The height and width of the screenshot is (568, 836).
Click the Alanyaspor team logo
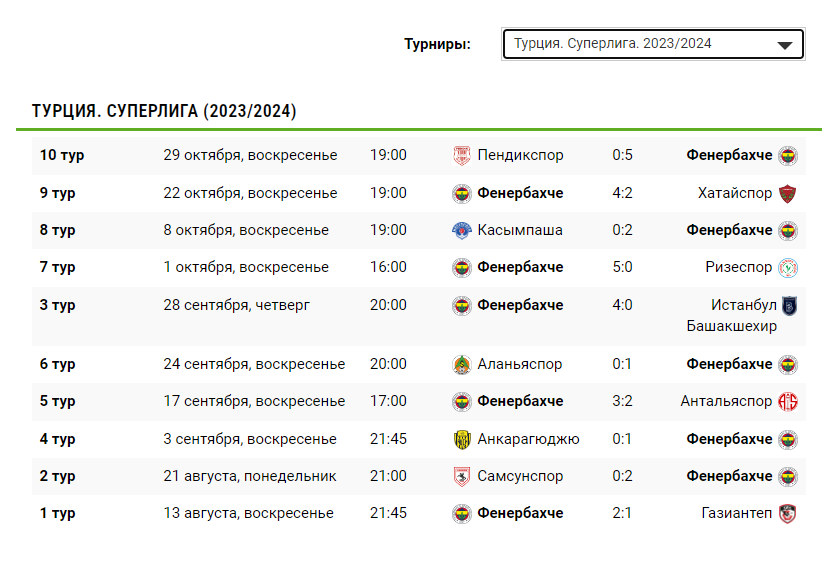coord(461,365)
